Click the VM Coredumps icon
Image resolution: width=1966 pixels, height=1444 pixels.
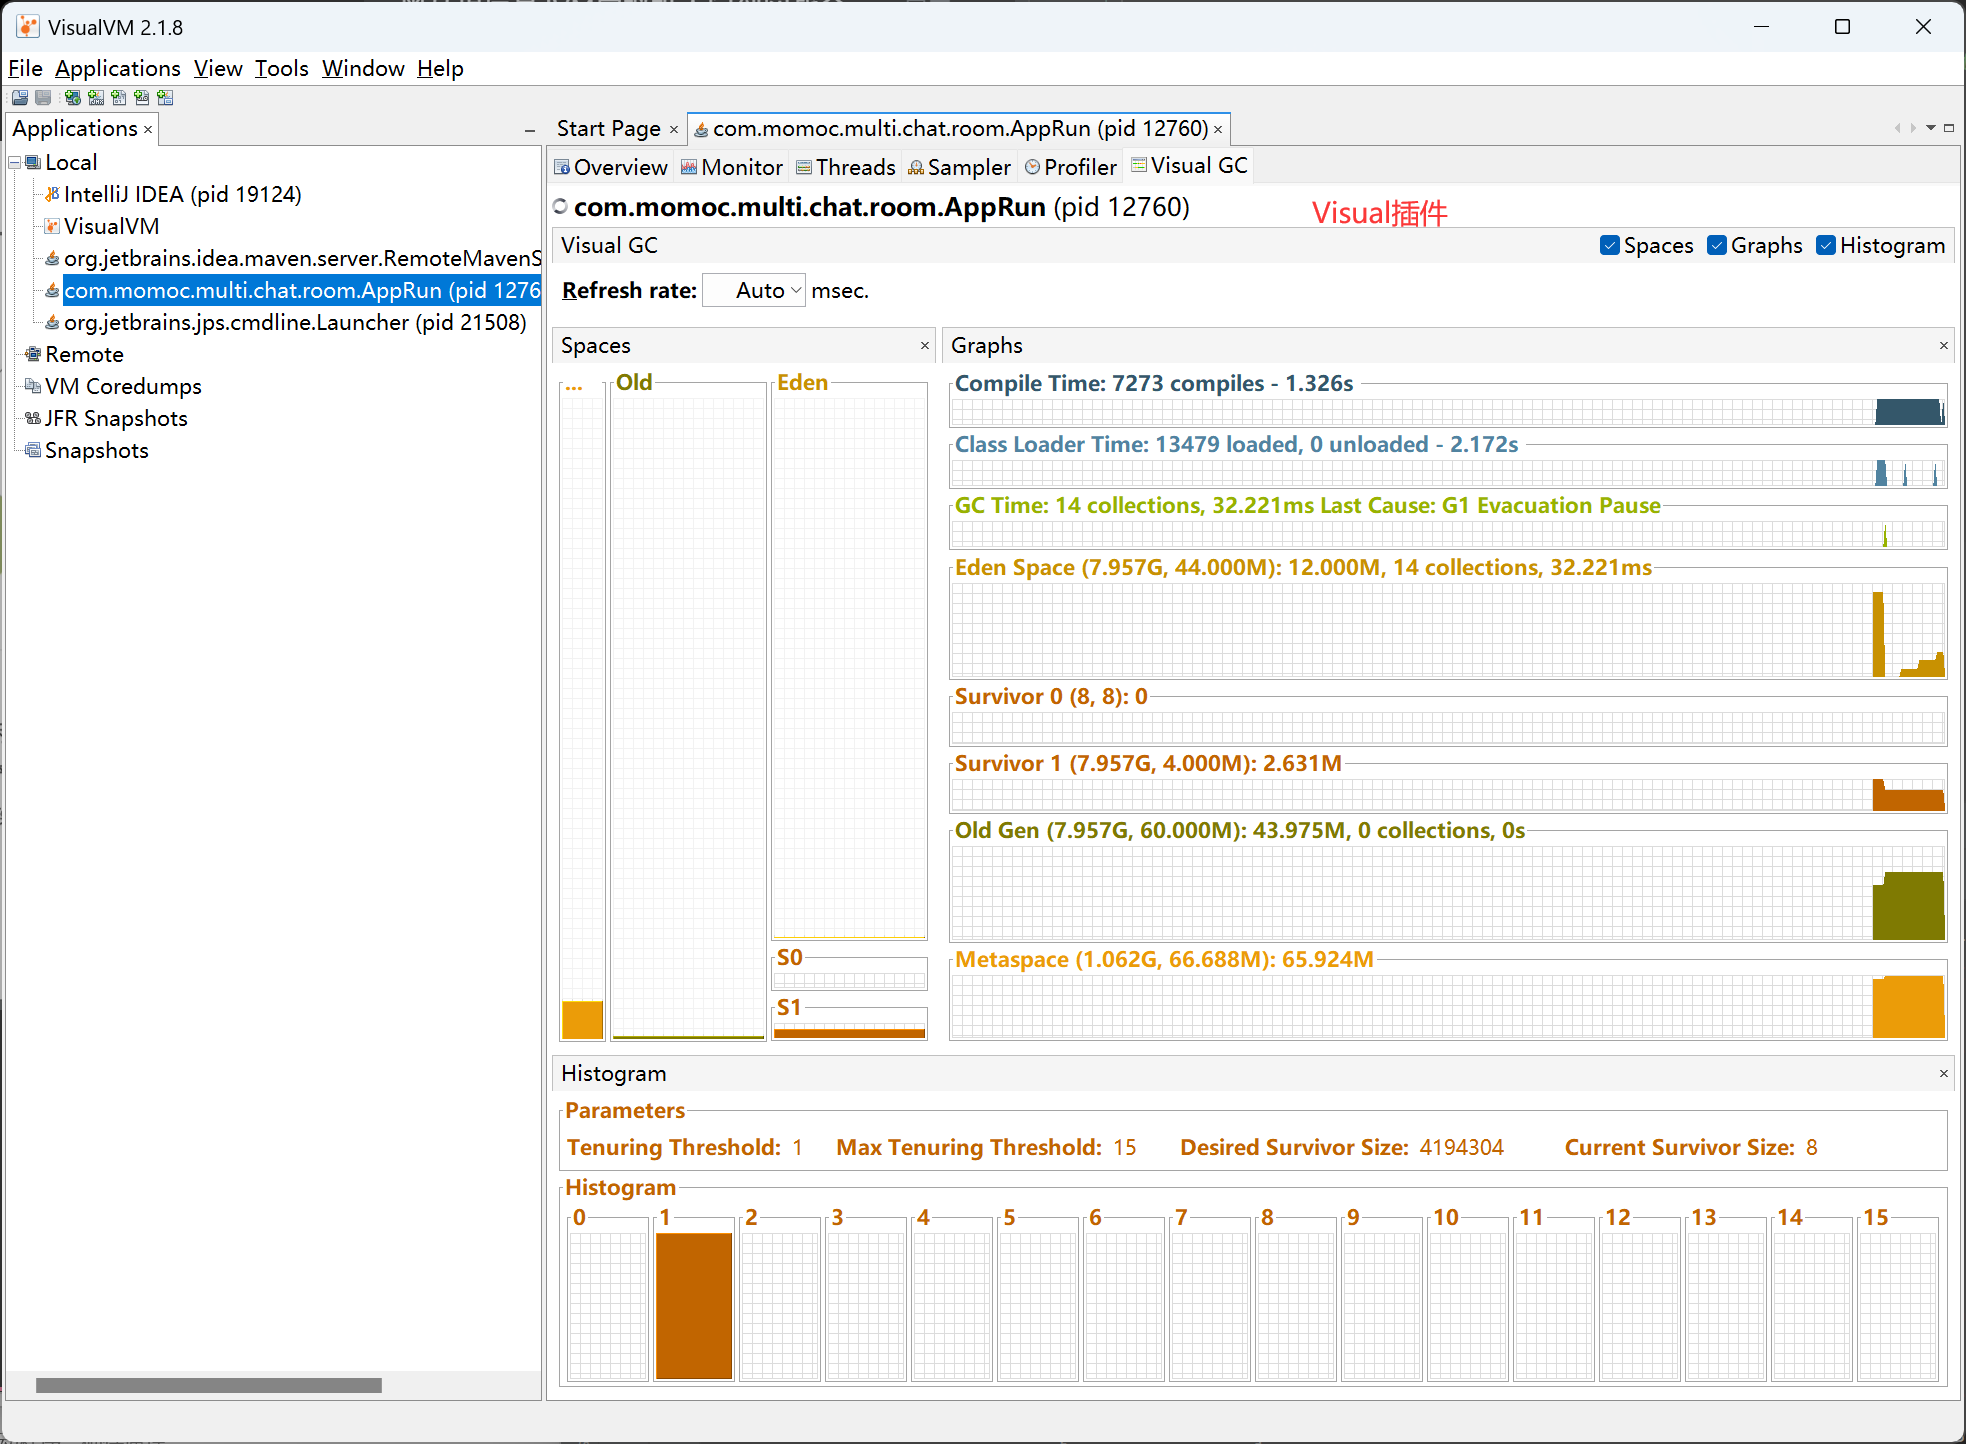click(x=33, y=386)
